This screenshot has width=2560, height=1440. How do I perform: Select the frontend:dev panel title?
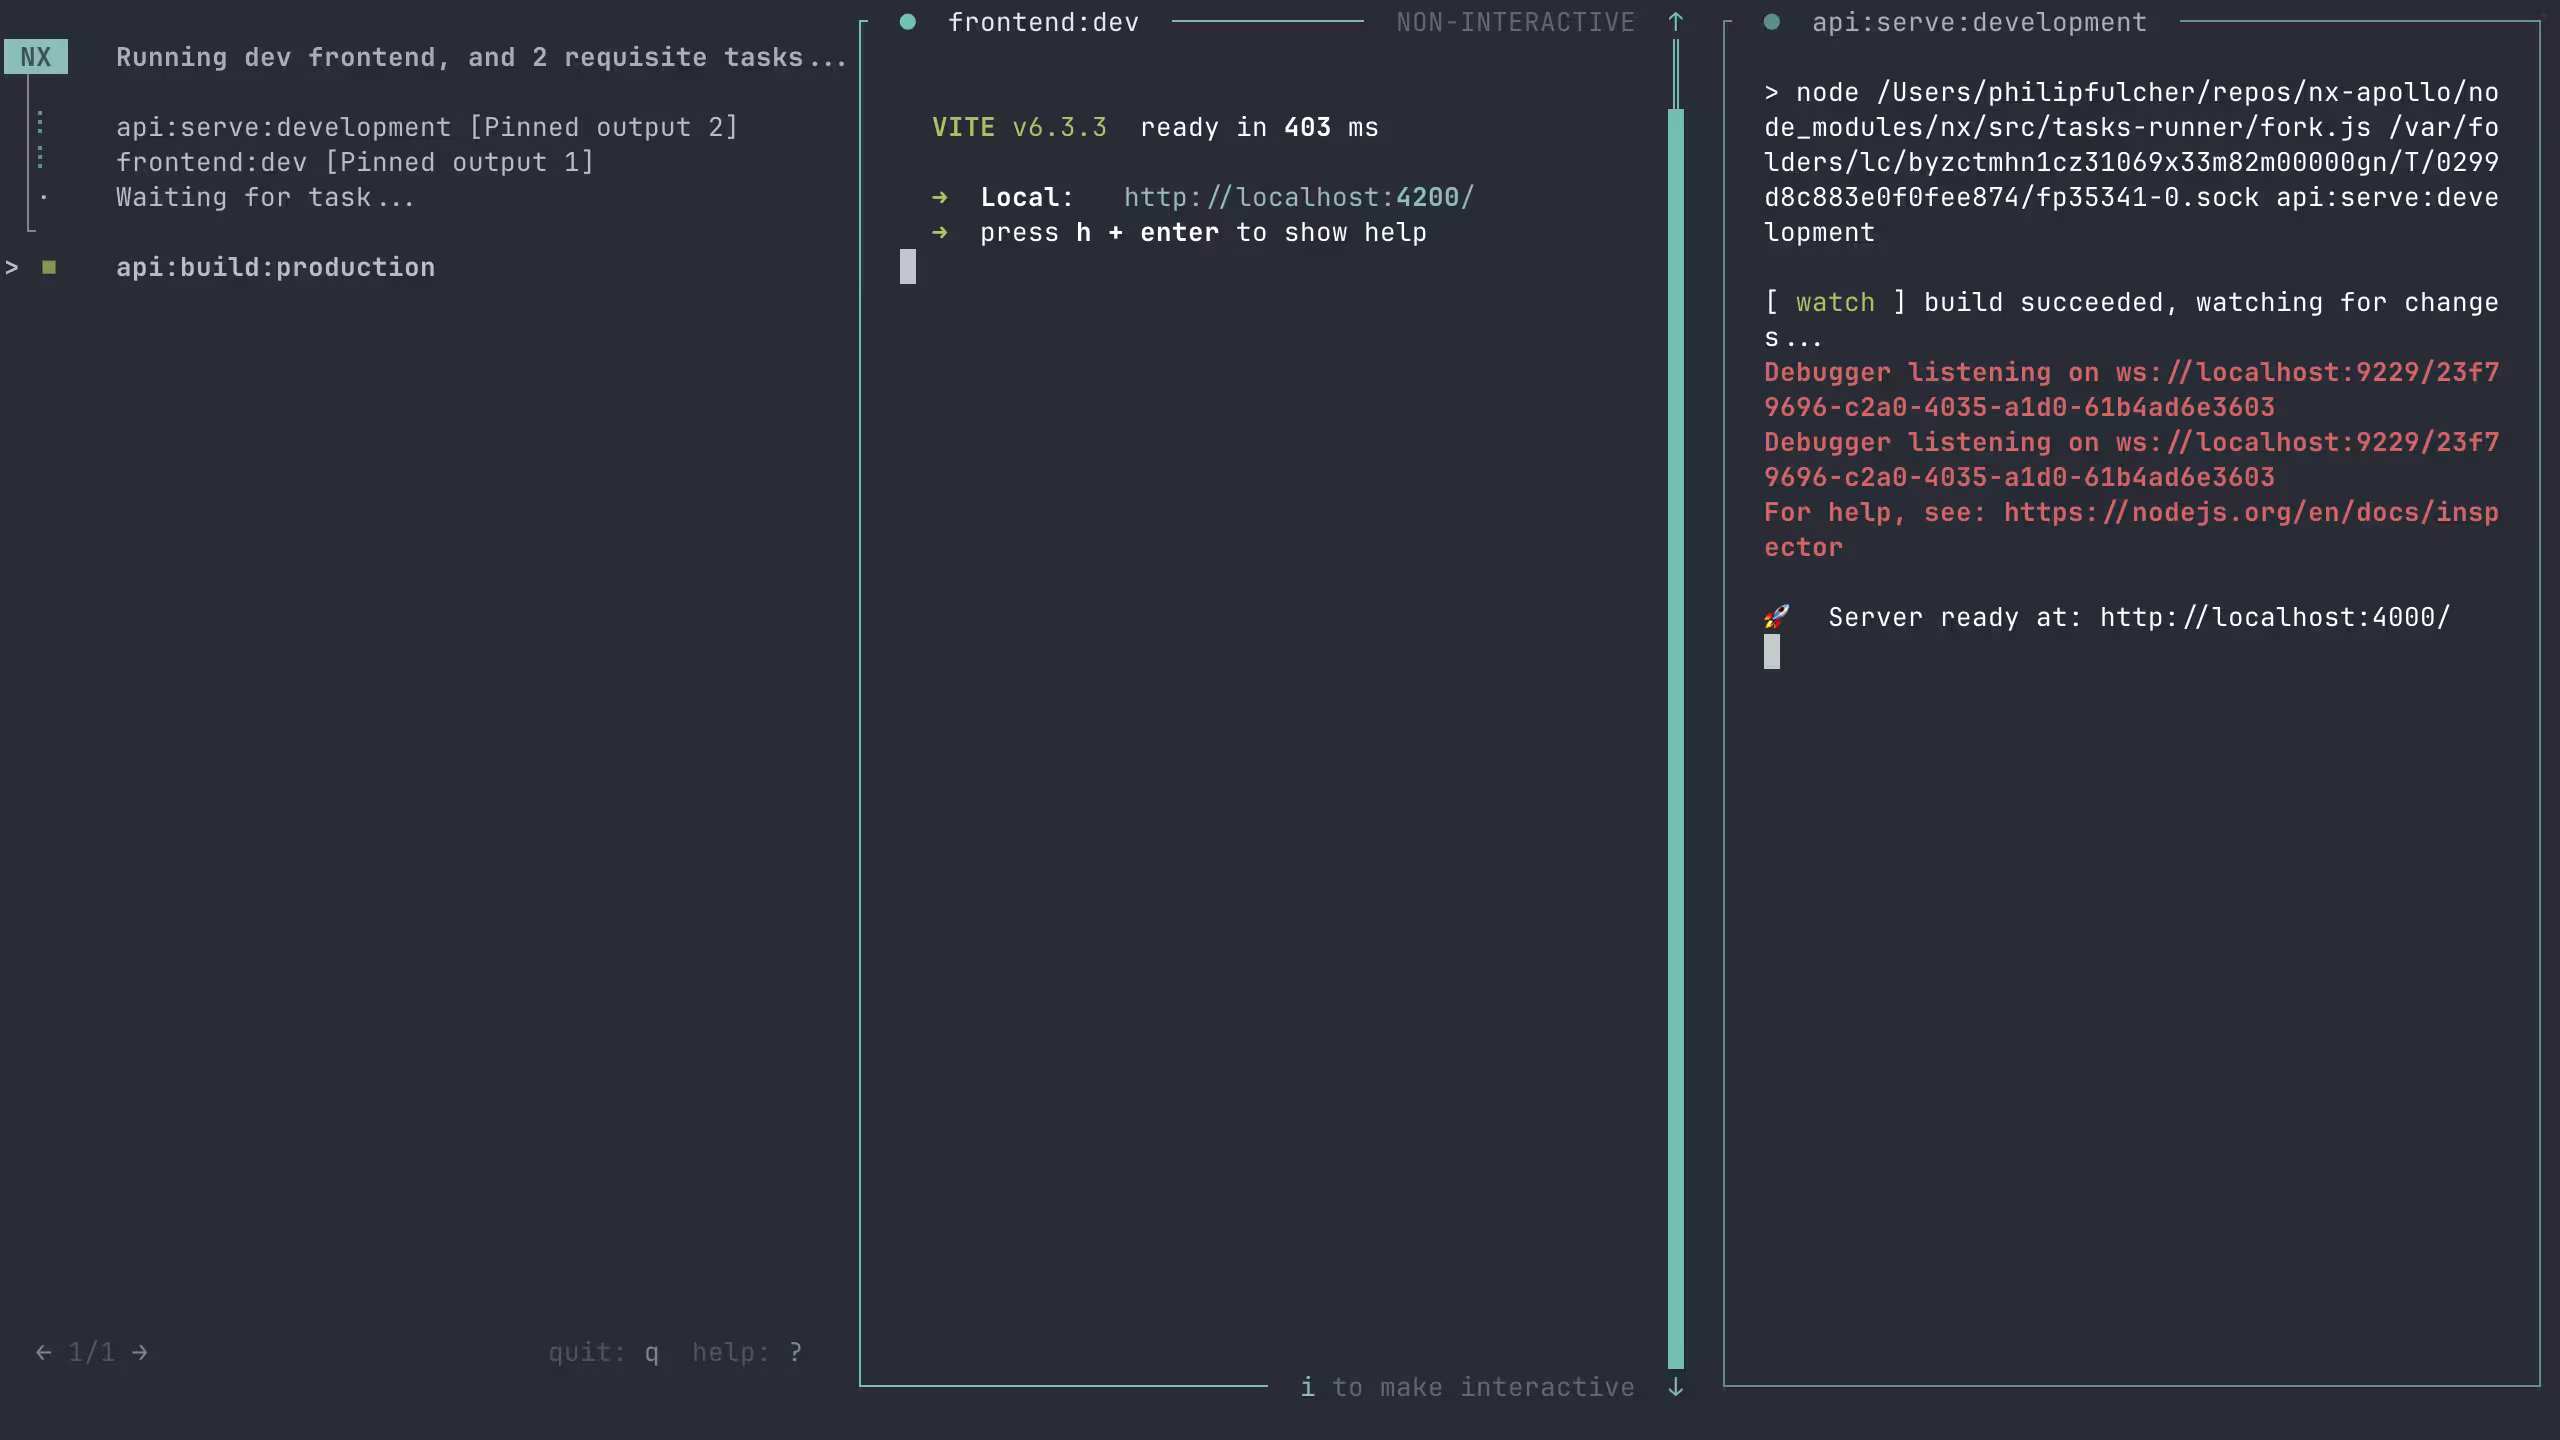pyautogui.click(x=1043, y=20)
